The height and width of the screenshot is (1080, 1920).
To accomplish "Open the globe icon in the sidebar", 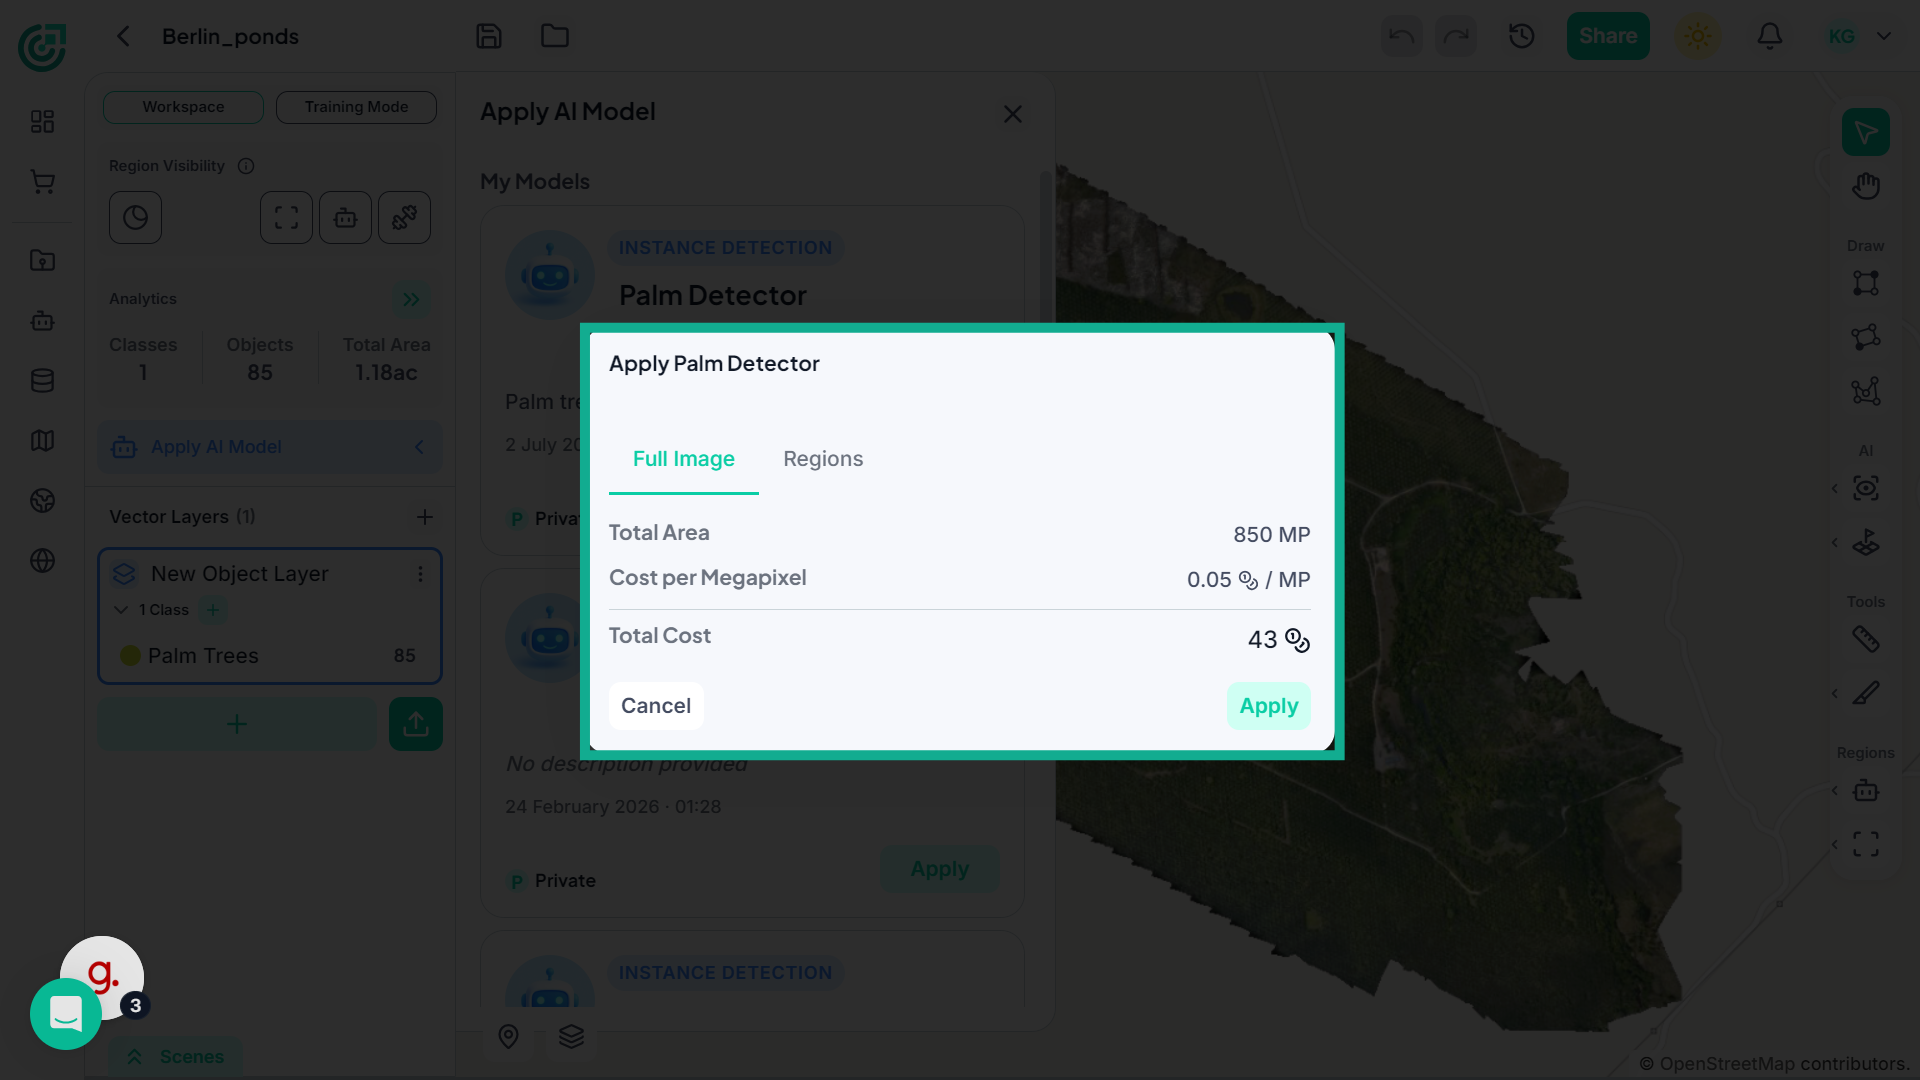I will [x=42, y=561].
